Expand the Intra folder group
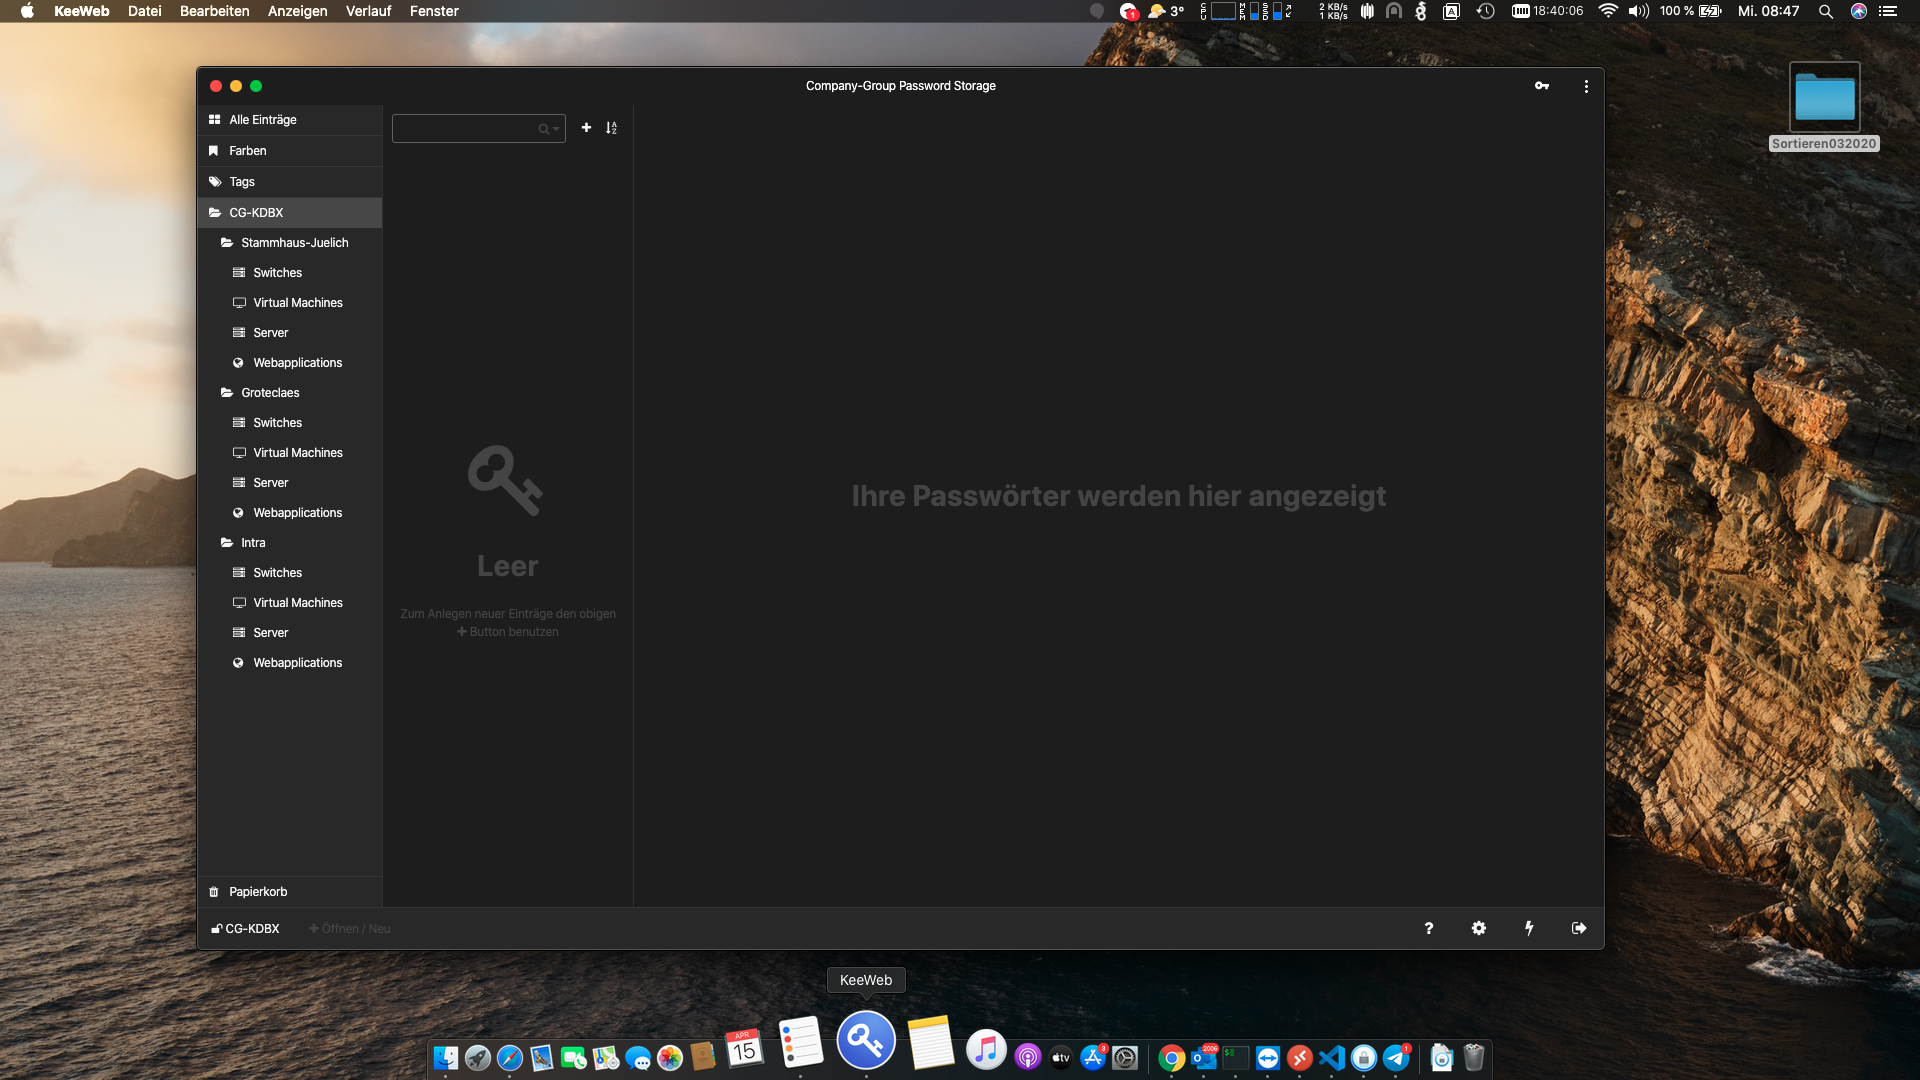Screen dimensions: 1920x1080 (228, 542)
